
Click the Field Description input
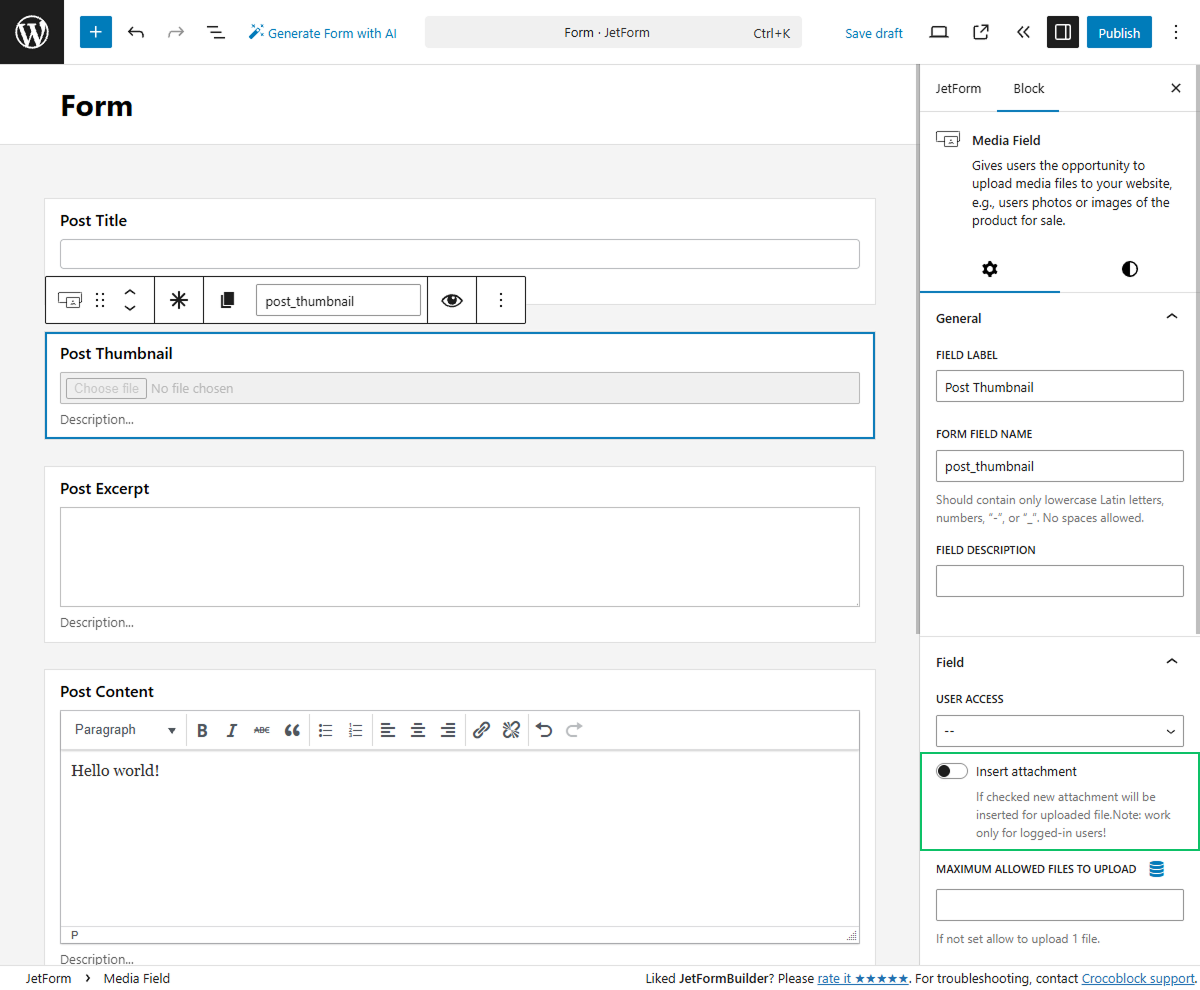[1060, 581]
